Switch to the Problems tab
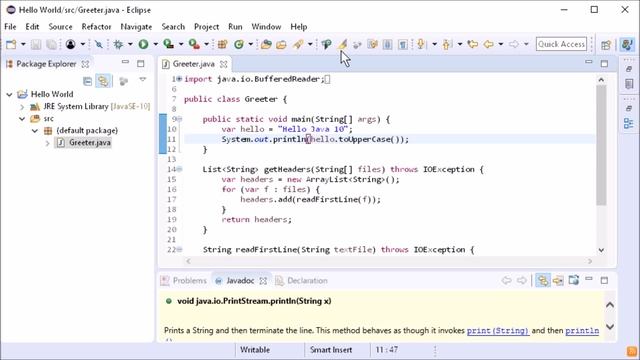Screen dimensions: 640x360 (x=184, y=280)
